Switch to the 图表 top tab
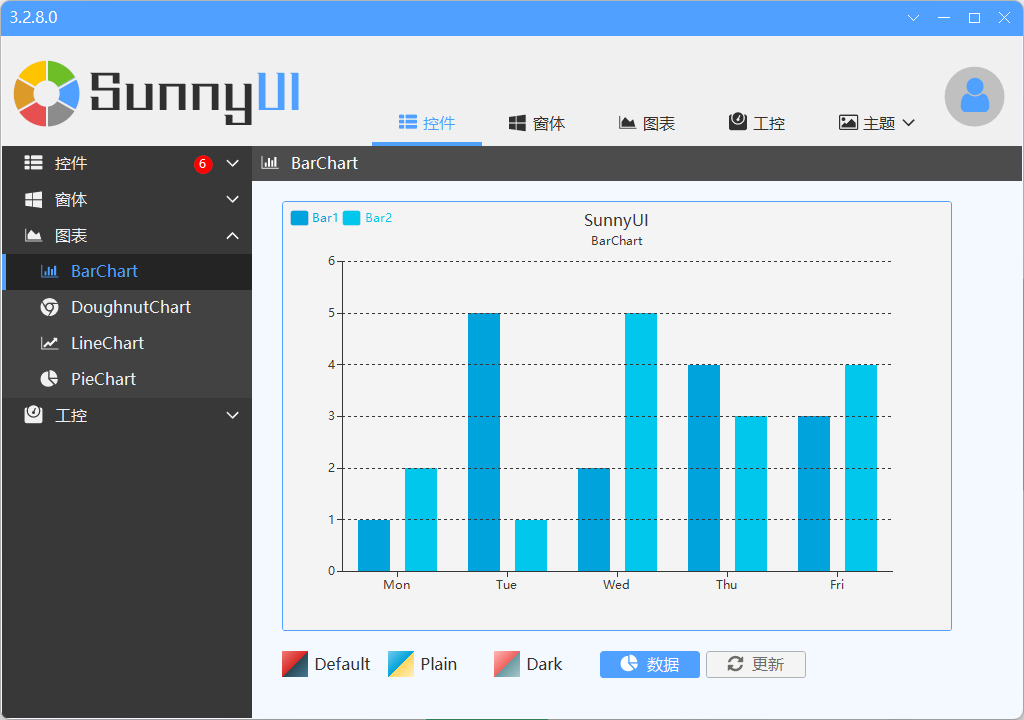Viewport: 1024px width, 720px height. pyautogui.click(x=647, y=123)
